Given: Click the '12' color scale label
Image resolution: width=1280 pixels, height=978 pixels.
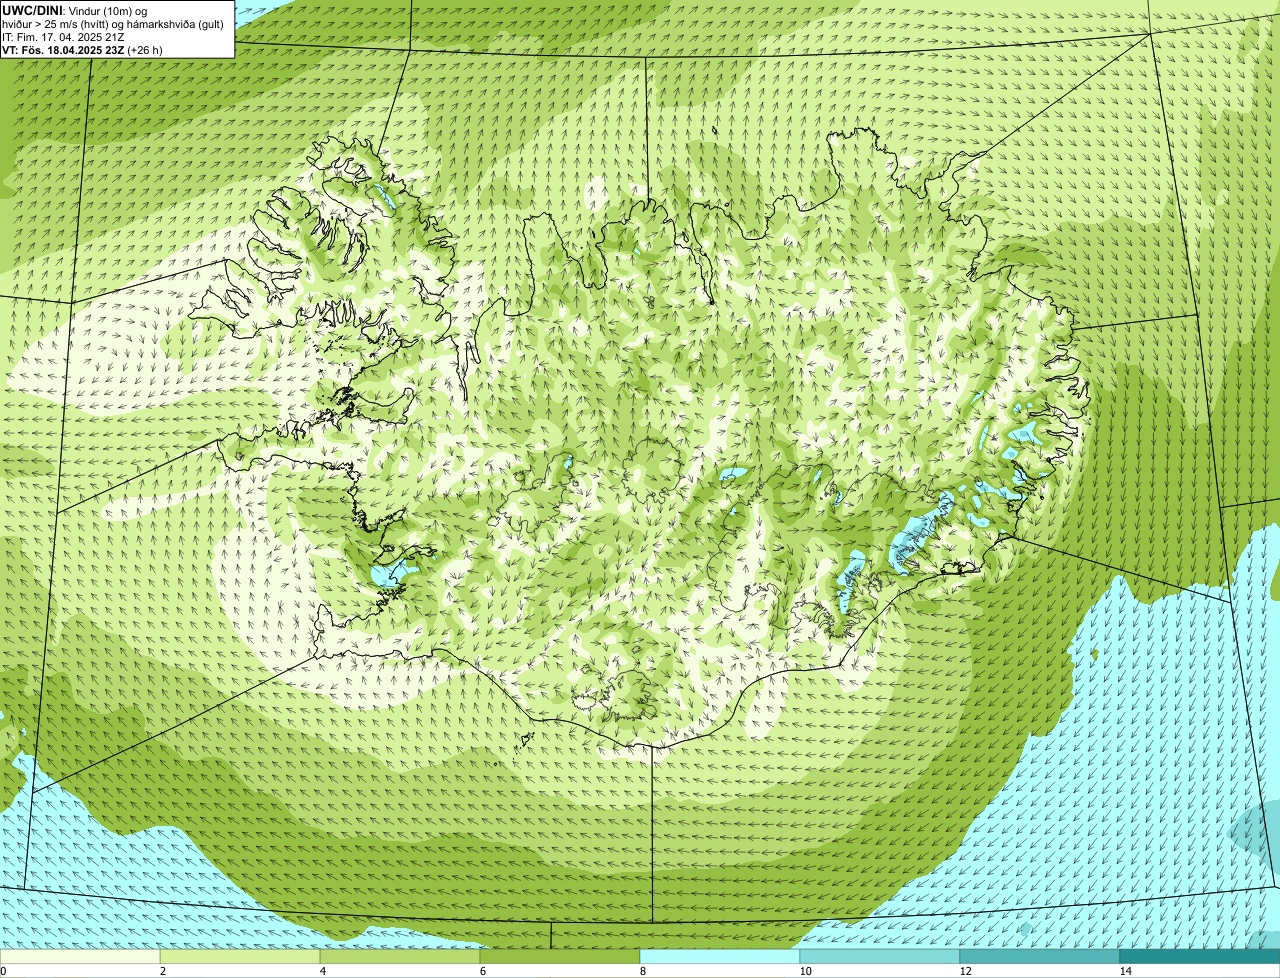Looking at the screenshot, I should pos(965,971).
